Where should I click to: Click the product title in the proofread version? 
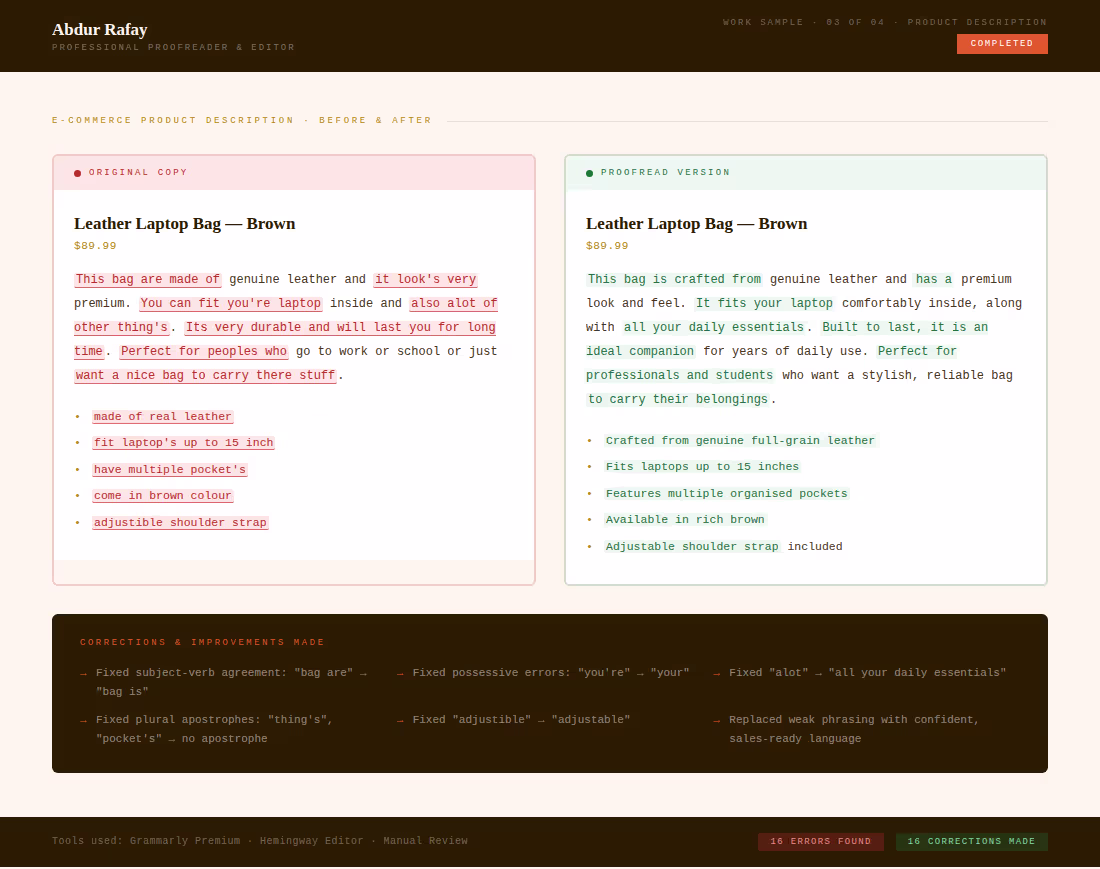tap(697, 224)
